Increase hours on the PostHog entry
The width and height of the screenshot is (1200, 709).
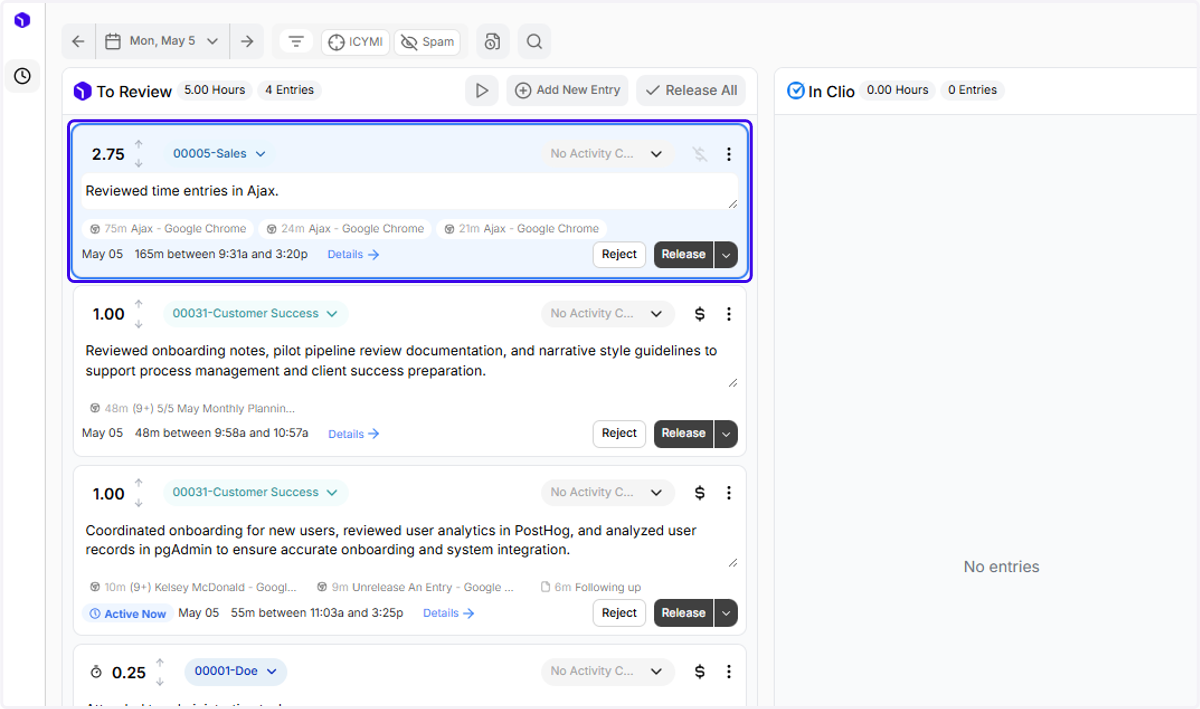point(139,483)
